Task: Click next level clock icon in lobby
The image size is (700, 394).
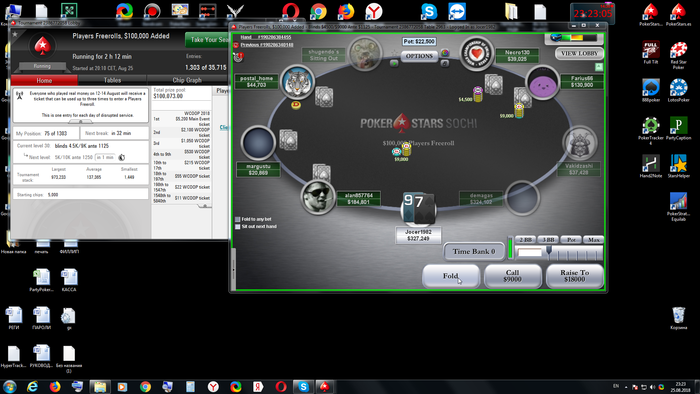Action: click(121, 158)
